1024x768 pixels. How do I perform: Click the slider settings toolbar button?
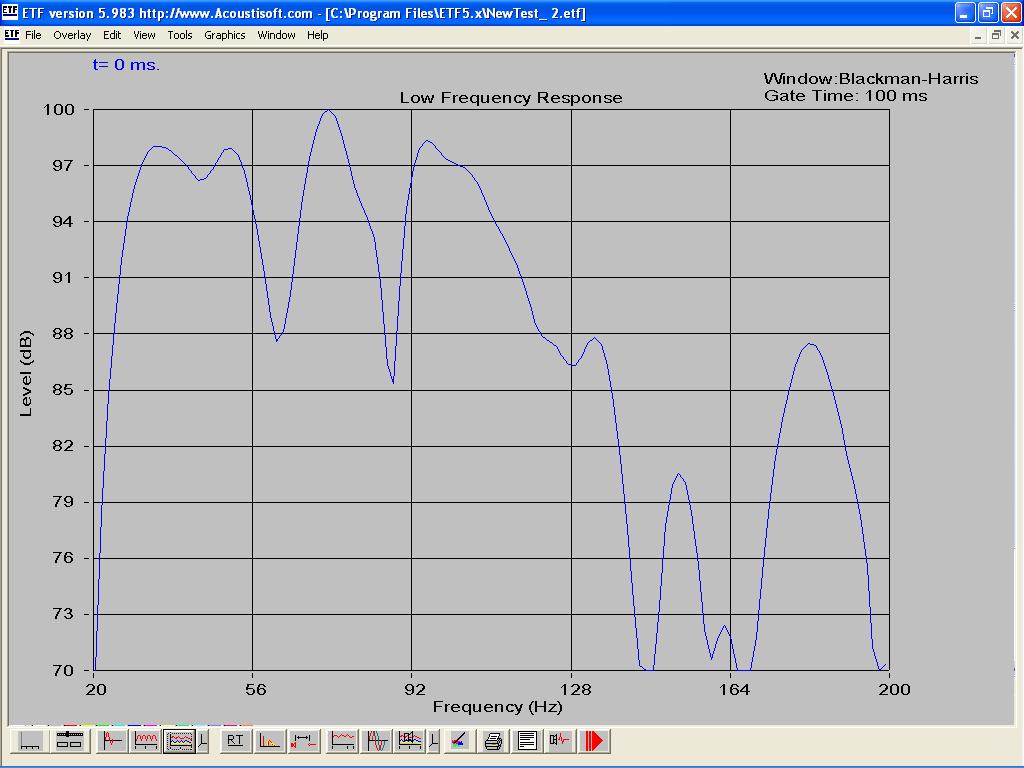[69, 741]
